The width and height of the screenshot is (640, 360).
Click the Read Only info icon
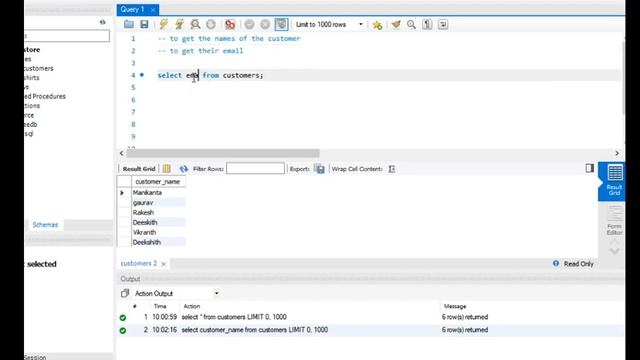click(556, 263)
